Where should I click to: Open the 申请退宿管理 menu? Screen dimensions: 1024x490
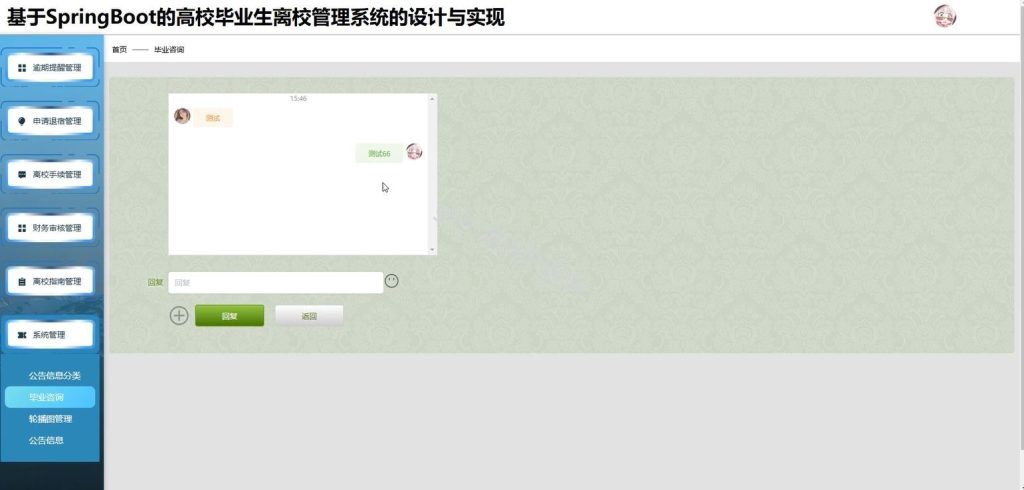pyautogui.click(x=50, y=122)
